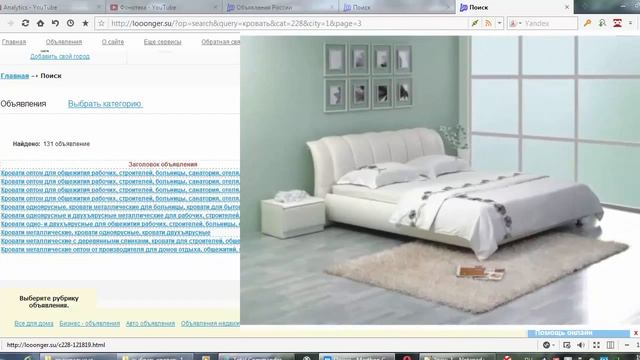Click the undo closed tab arrow icon
640x360 pixels.
click(x=56, y=23)
